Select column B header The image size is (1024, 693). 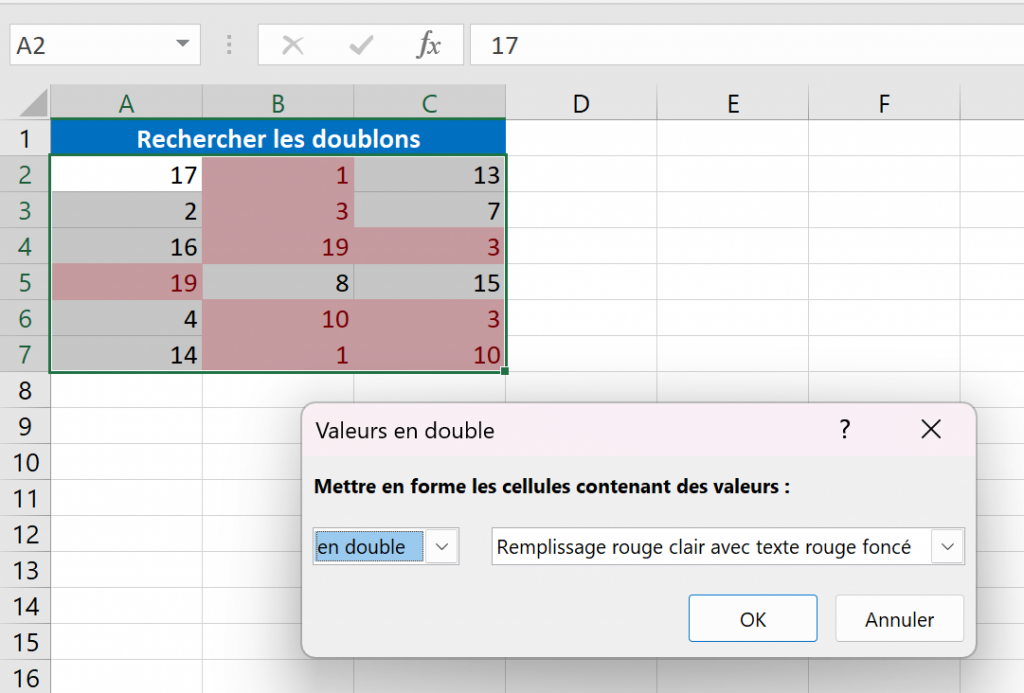click(278, 101)
